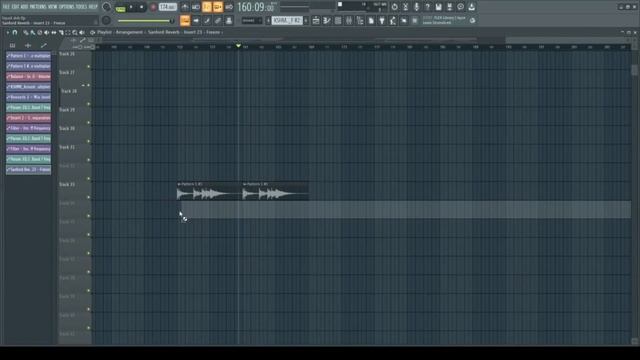Select the Zoom magnifier tool
Image resolution: width=640 pixels, height=360 pixels.
point(75,33)
